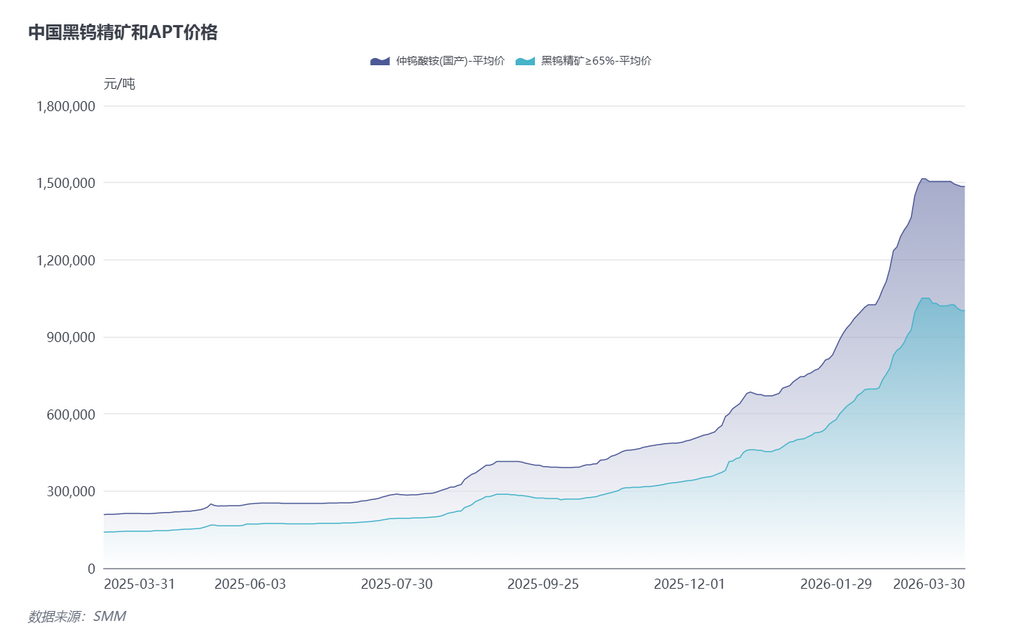Viewport: 1024px width, 643px height.
Task: Select the 600,000 y-axis label
Action: pos(71,414)
